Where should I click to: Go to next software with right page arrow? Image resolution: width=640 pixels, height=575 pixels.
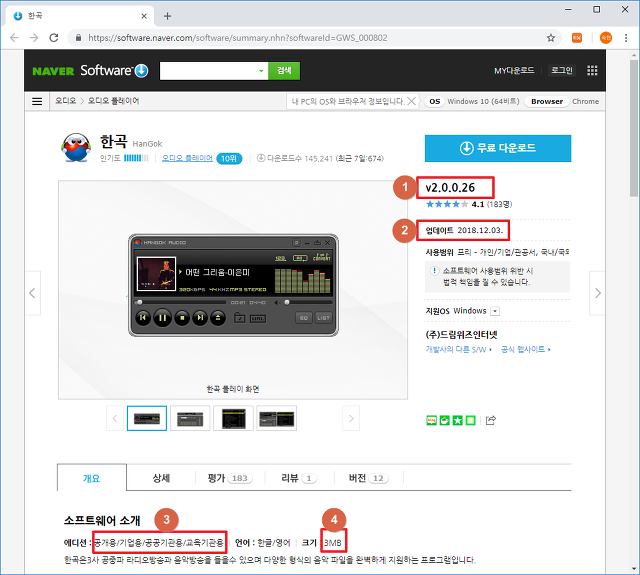click(598, 293)
